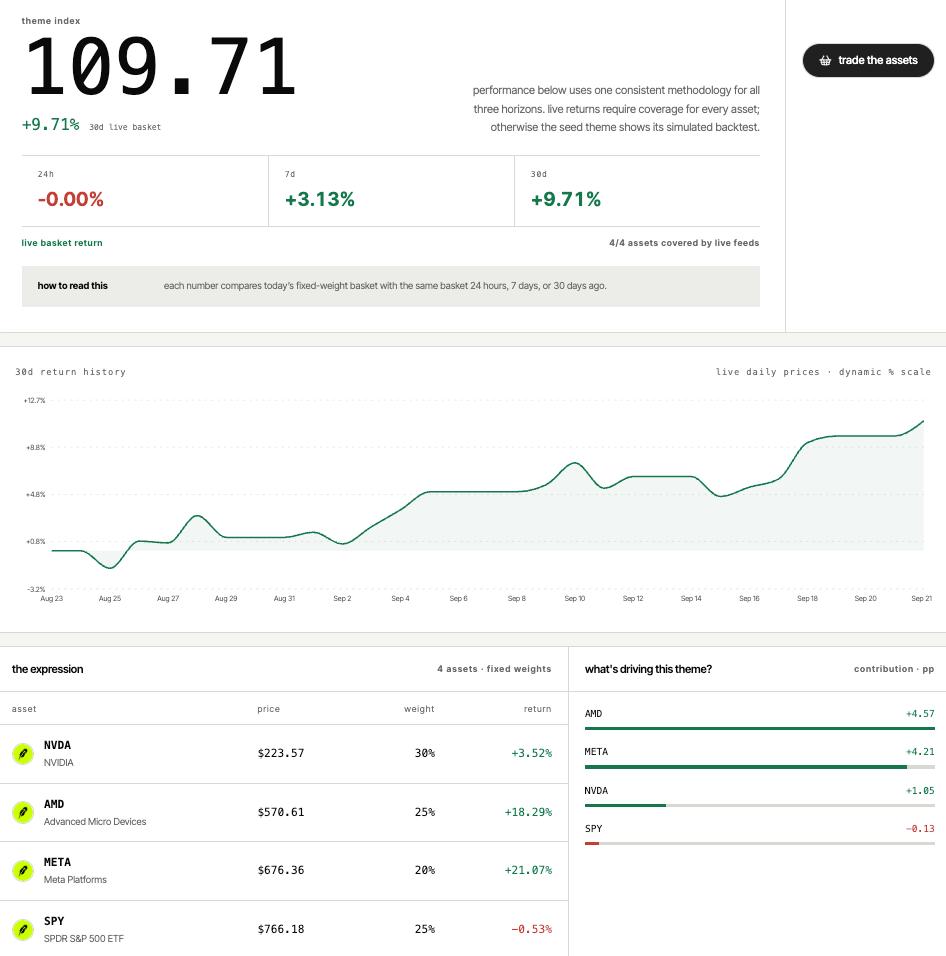Click the how to read this label
The height and width of the screenshot is (956, 946).
tap(73, 285)
